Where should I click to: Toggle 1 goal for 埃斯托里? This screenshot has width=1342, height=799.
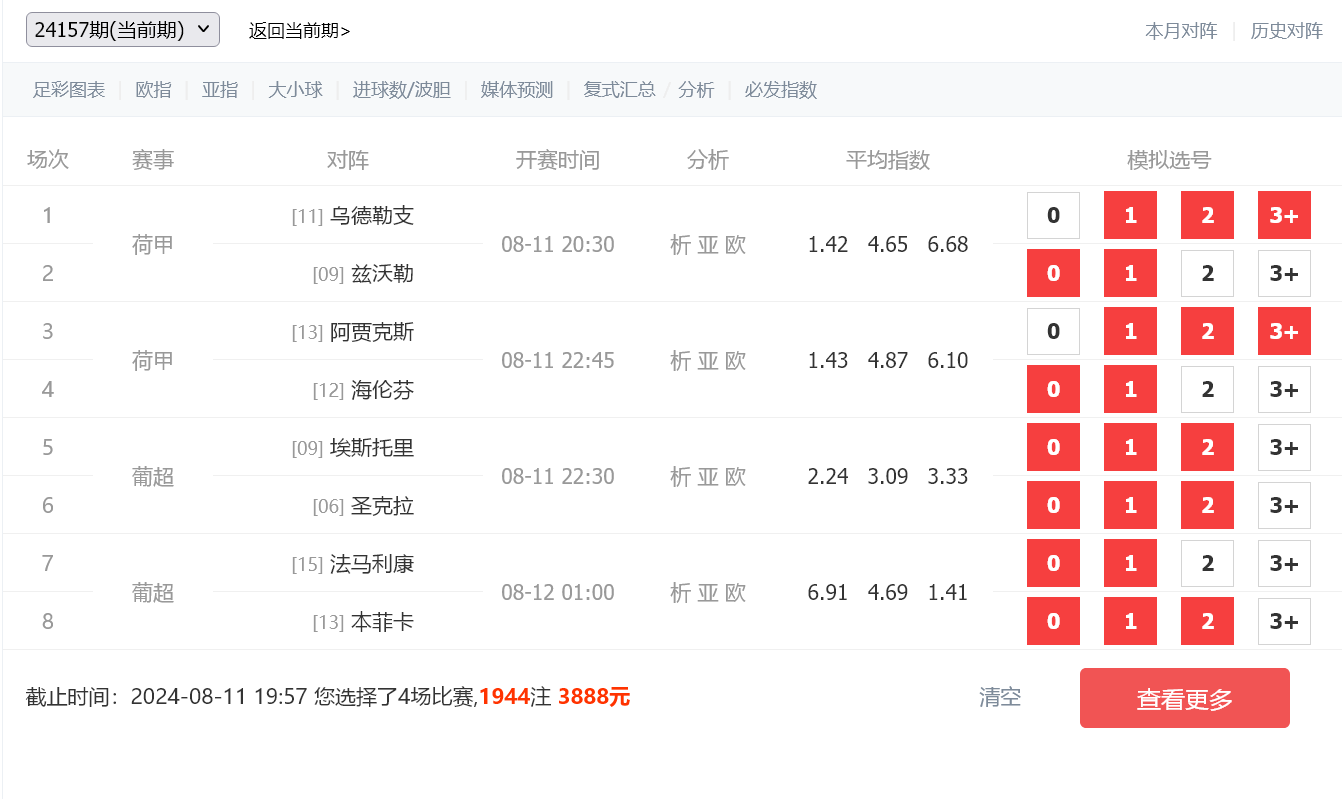[x=1130, y=448]
